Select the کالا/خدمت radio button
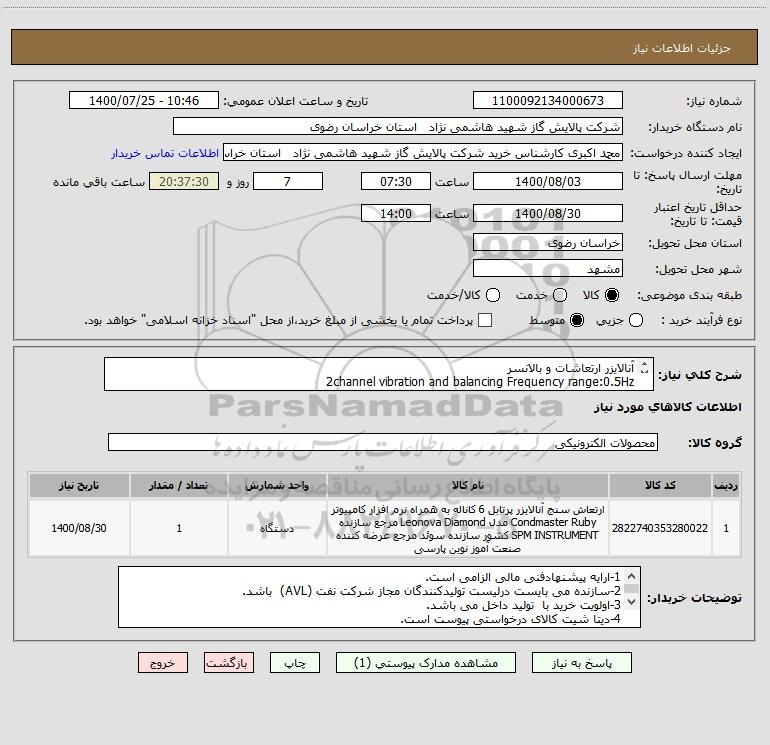Screen dimensions: 770x745 coord(493,295)
